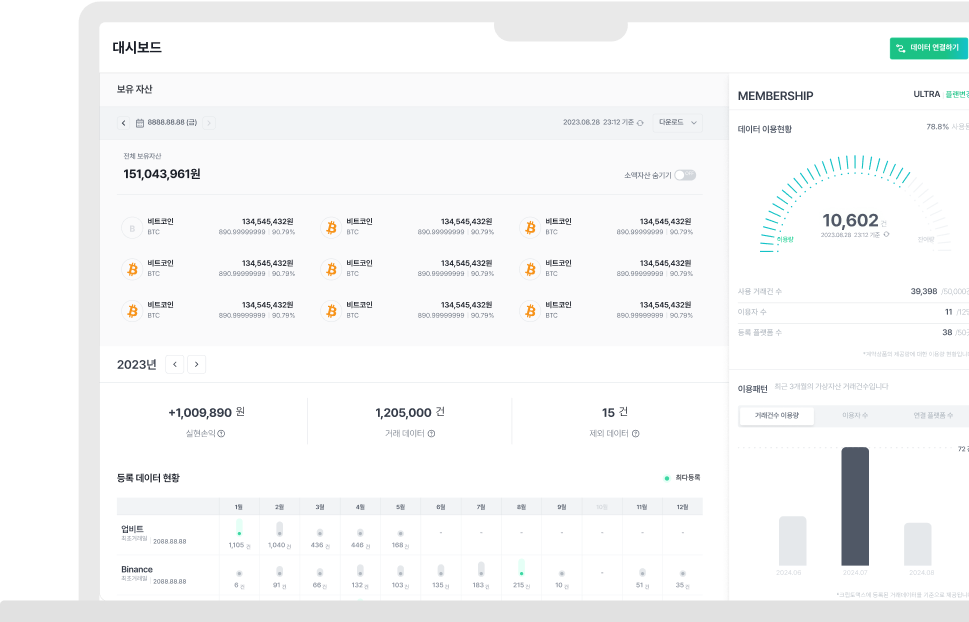
Task: Click the 1월 column header
Action: pyautogui.click(x=239, y=507)
